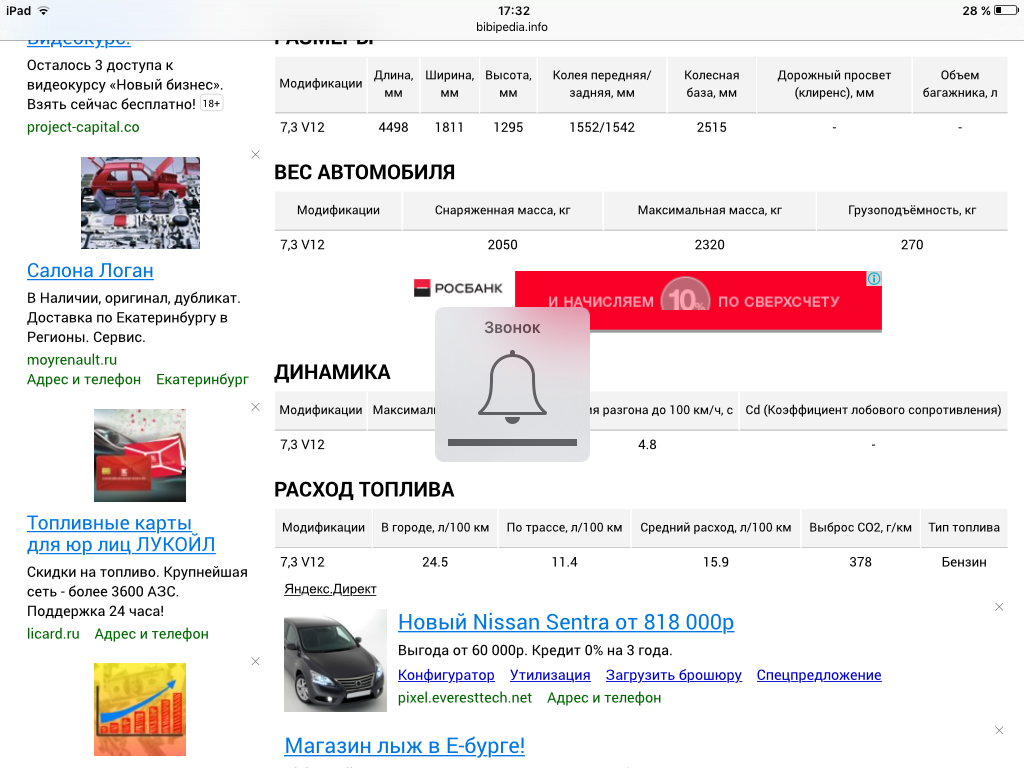Open Новый Nissan Sentra от 818 000р link

click(x=566, y=622)
